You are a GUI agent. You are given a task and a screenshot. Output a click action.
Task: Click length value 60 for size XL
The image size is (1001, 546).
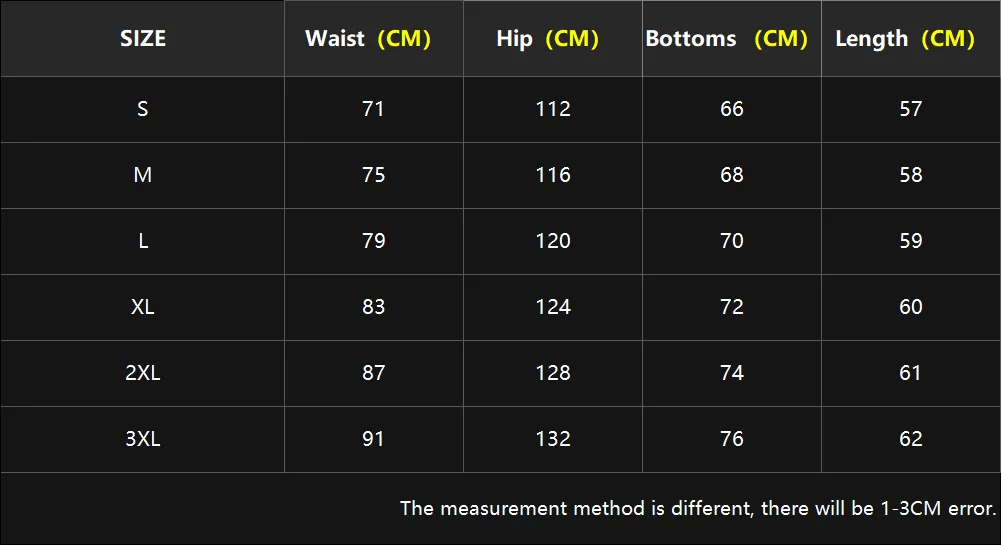tap(911, 307)
